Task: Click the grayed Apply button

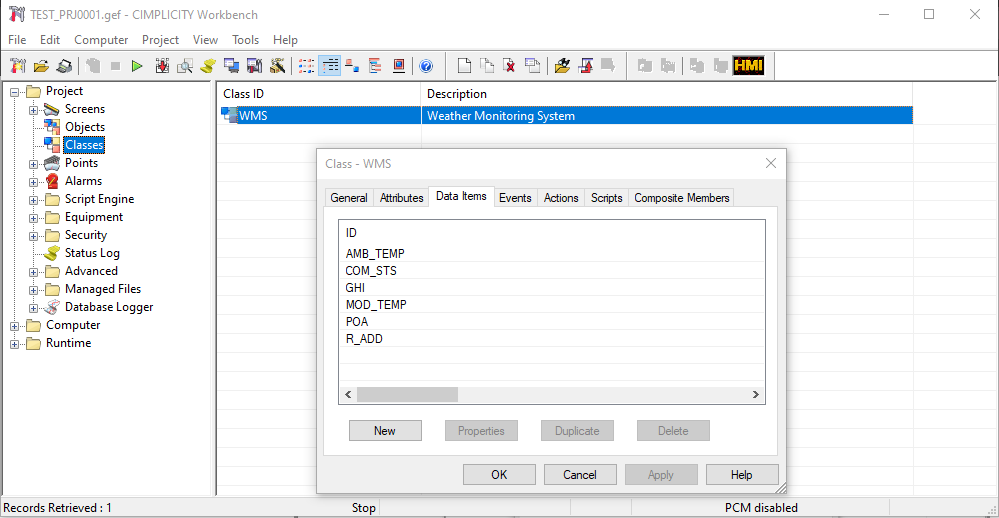Action: 661,475
